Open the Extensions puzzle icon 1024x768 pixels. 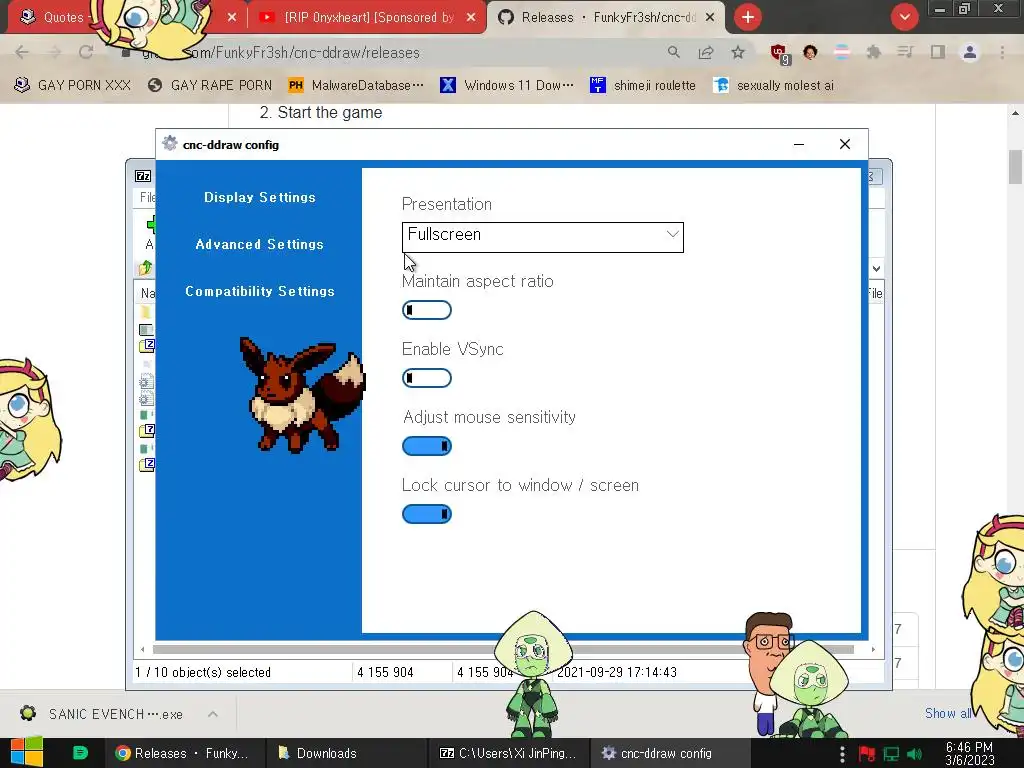point(873,52)
